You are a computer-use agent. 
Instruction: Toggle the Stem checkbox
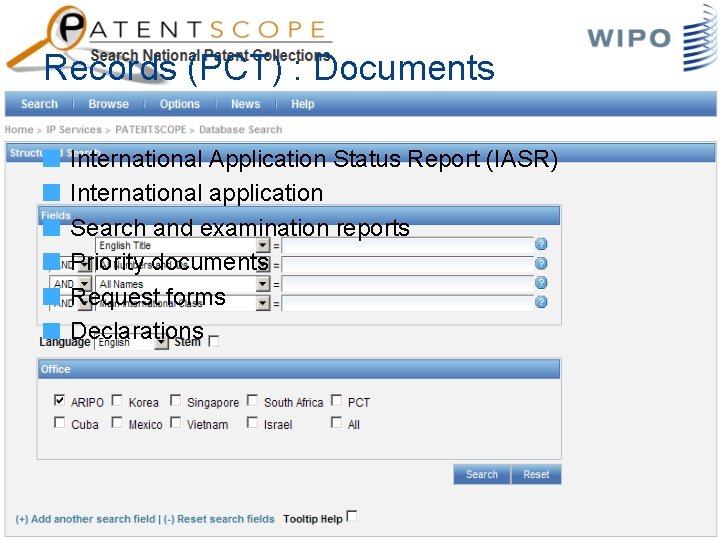coord(214,342)
